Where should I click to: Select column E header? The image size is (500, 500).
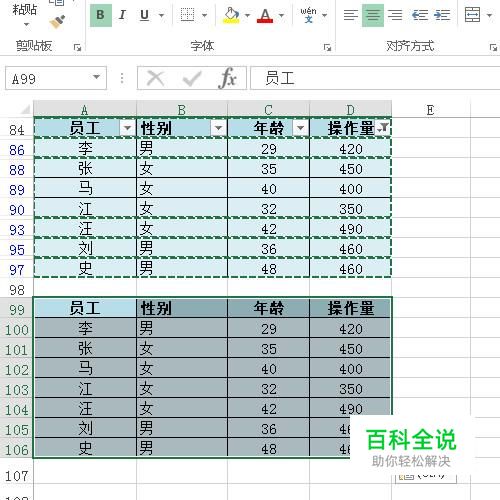coord(431,109)
